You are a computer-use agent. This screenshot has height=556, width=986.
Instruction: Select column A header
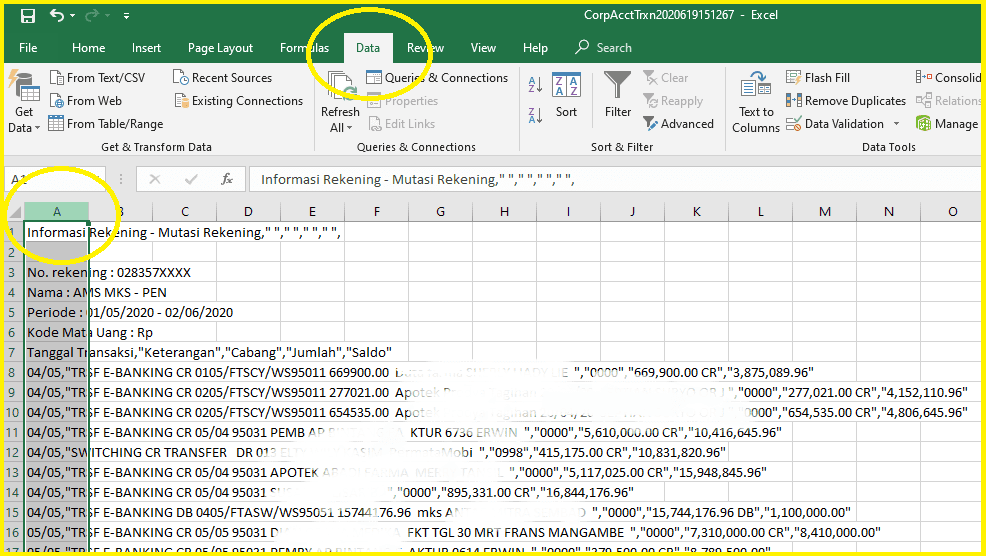coord(57,211)
